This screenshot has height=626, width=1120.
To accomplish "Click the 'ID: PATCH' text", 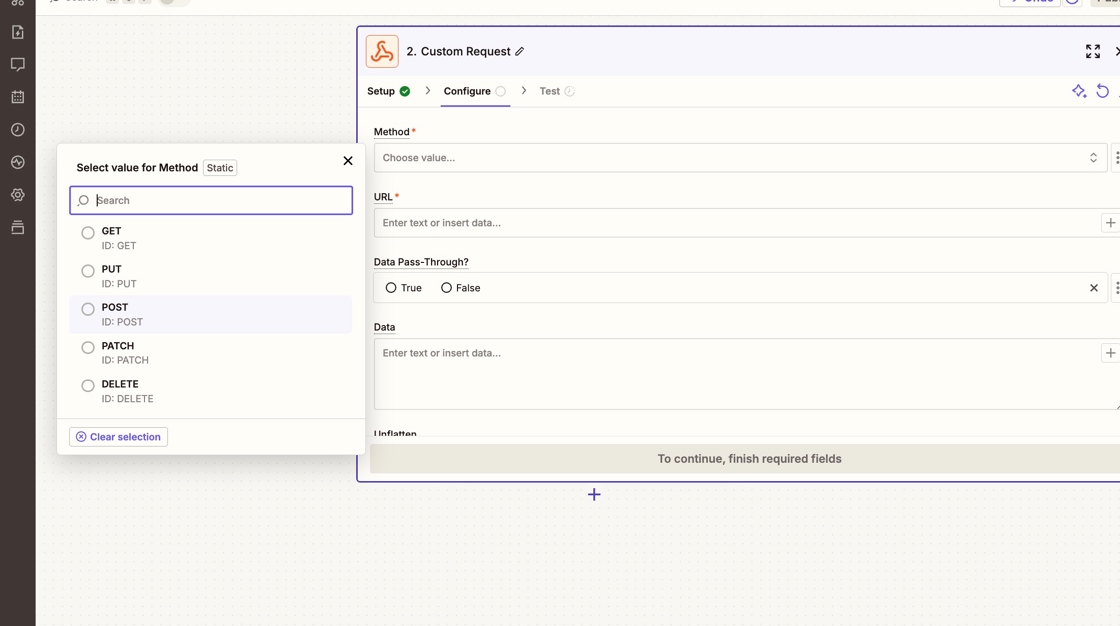I will coord(125,360).
